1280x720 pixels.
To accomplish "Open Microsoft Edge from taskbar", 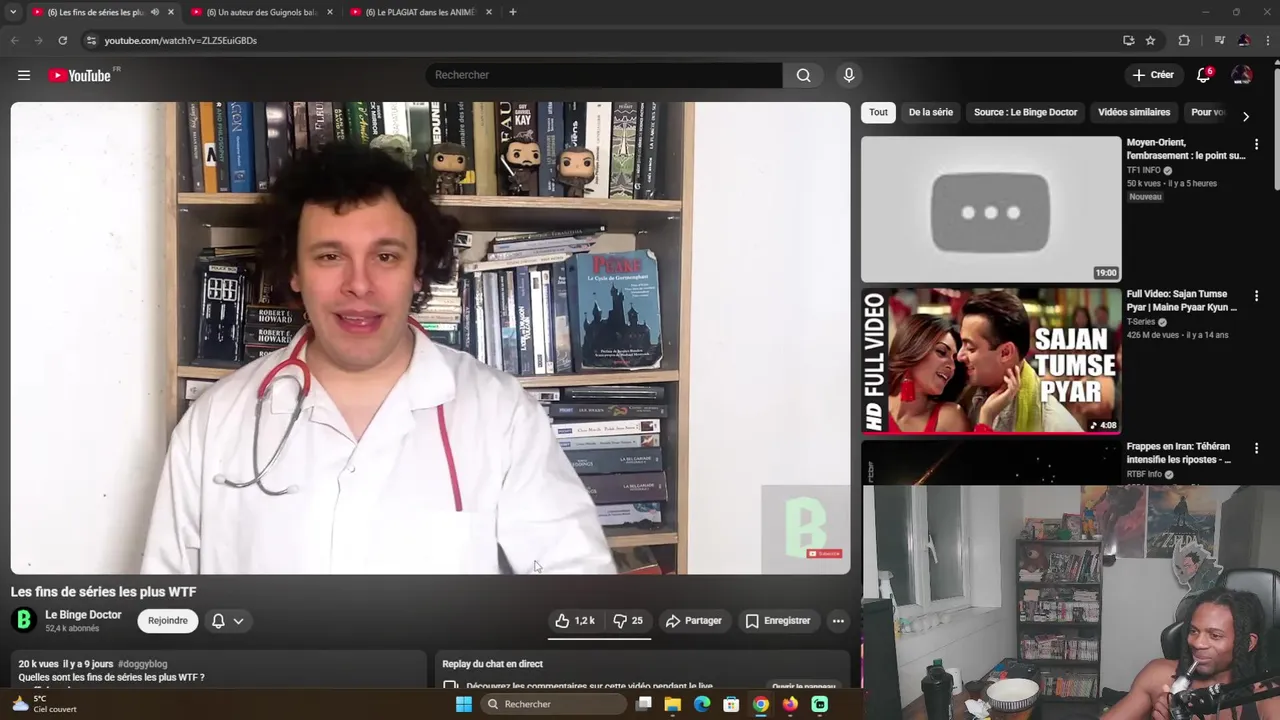I will click(x=702, y=704).
